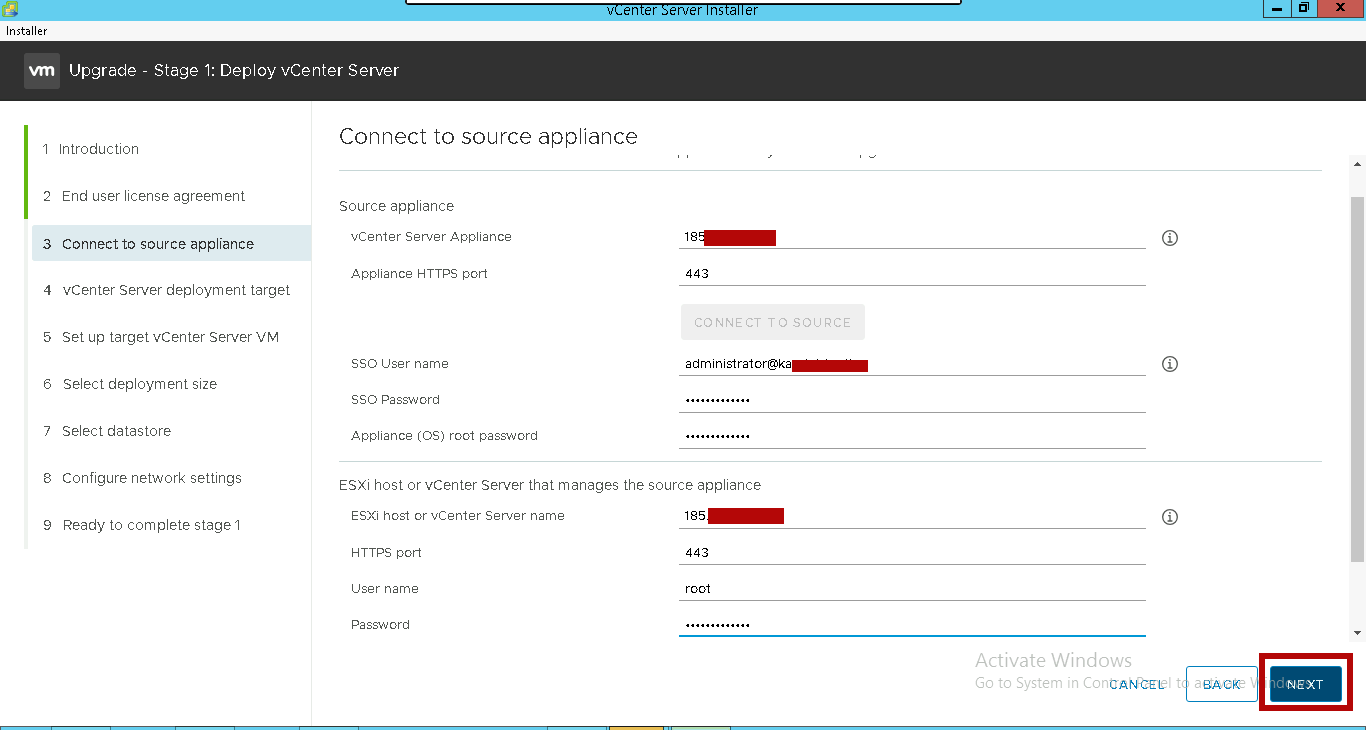
Task: Restore the installer window size
Action: click(1304, 8)
